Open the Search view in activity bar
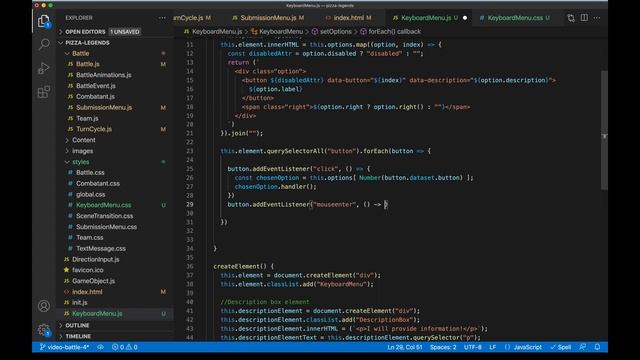This screenshot has width=640, height=360. [x=44, y=44]
